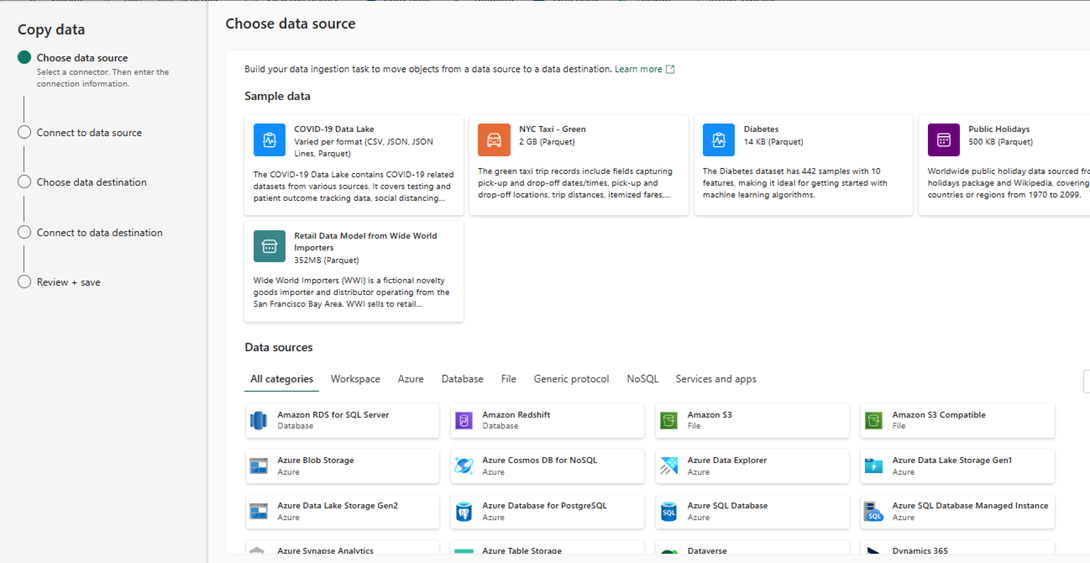Select the Choose data source step indicator

point(24,58)
